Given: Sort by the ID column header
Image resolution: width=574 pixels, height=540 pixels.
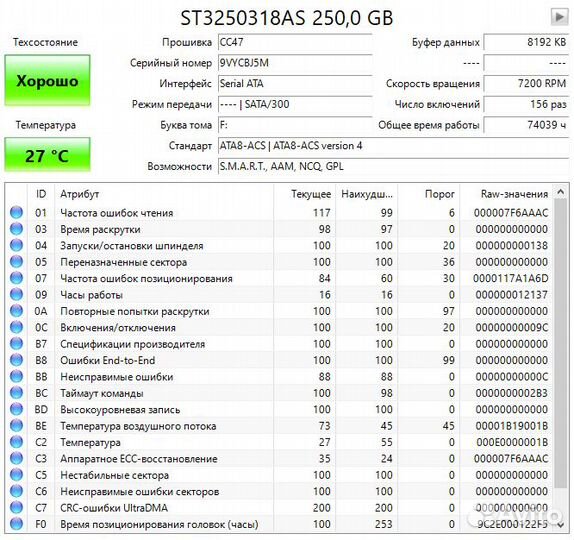Looking at the screenshot, I should (x=41, y=194).
